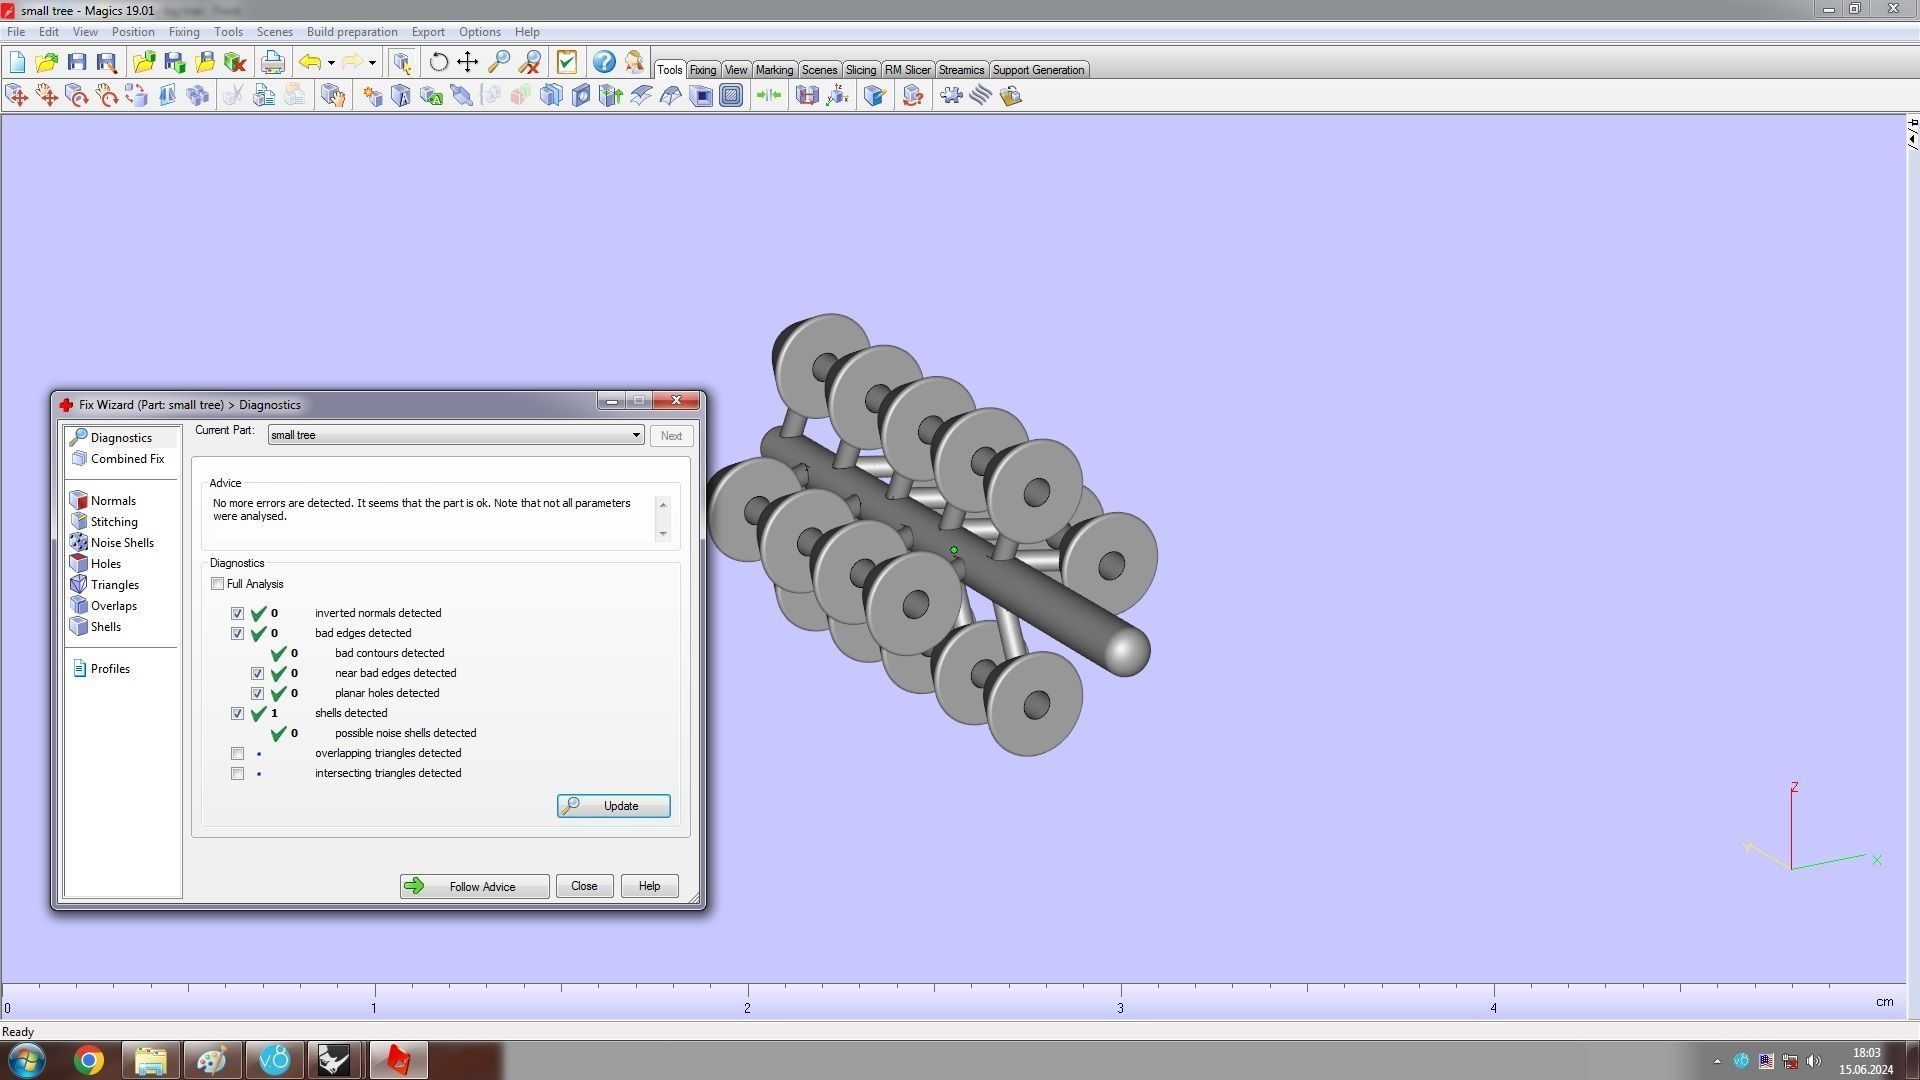Open Help question mark icon

click(604, 63)
